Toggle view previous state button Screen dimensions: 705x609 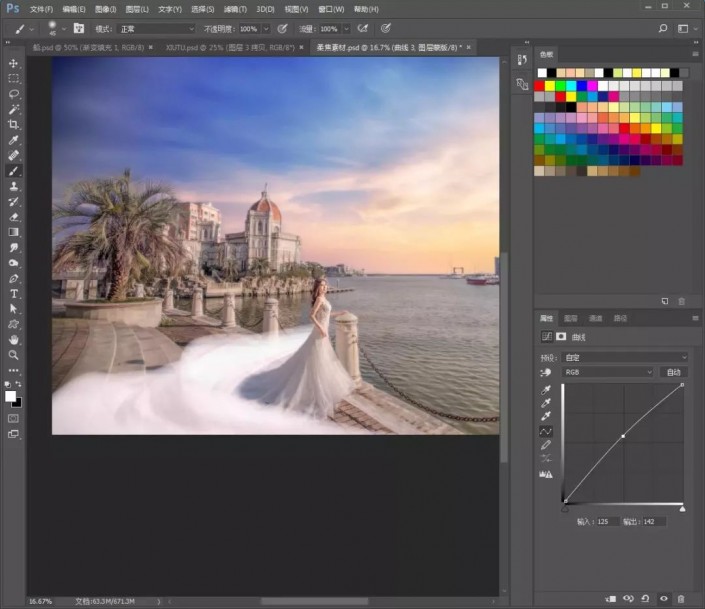[x=628, y=599]
